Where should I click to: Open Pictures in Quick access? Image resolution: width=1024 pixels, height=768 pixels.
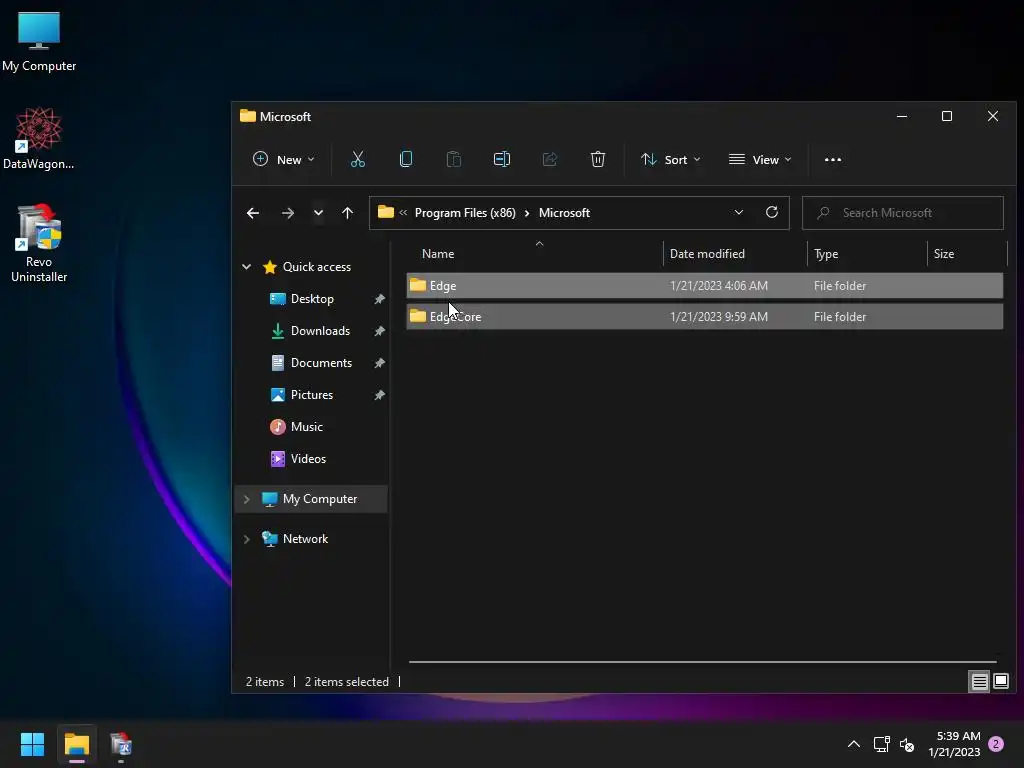click(x=312, y=394)
